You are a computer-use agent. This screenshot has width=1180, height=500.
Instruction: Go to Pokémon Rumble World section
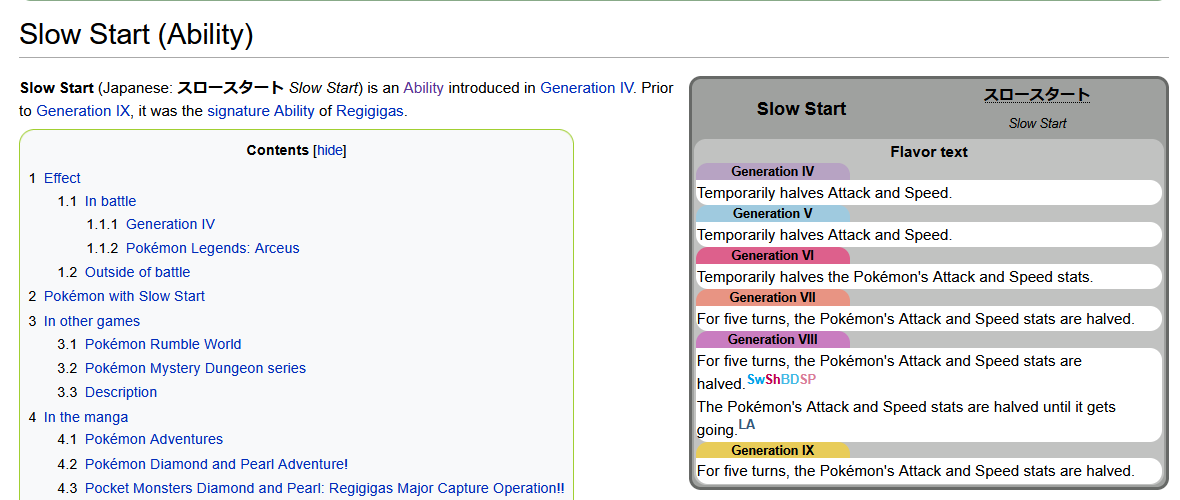pyautogui.click(x=163, y=344)
